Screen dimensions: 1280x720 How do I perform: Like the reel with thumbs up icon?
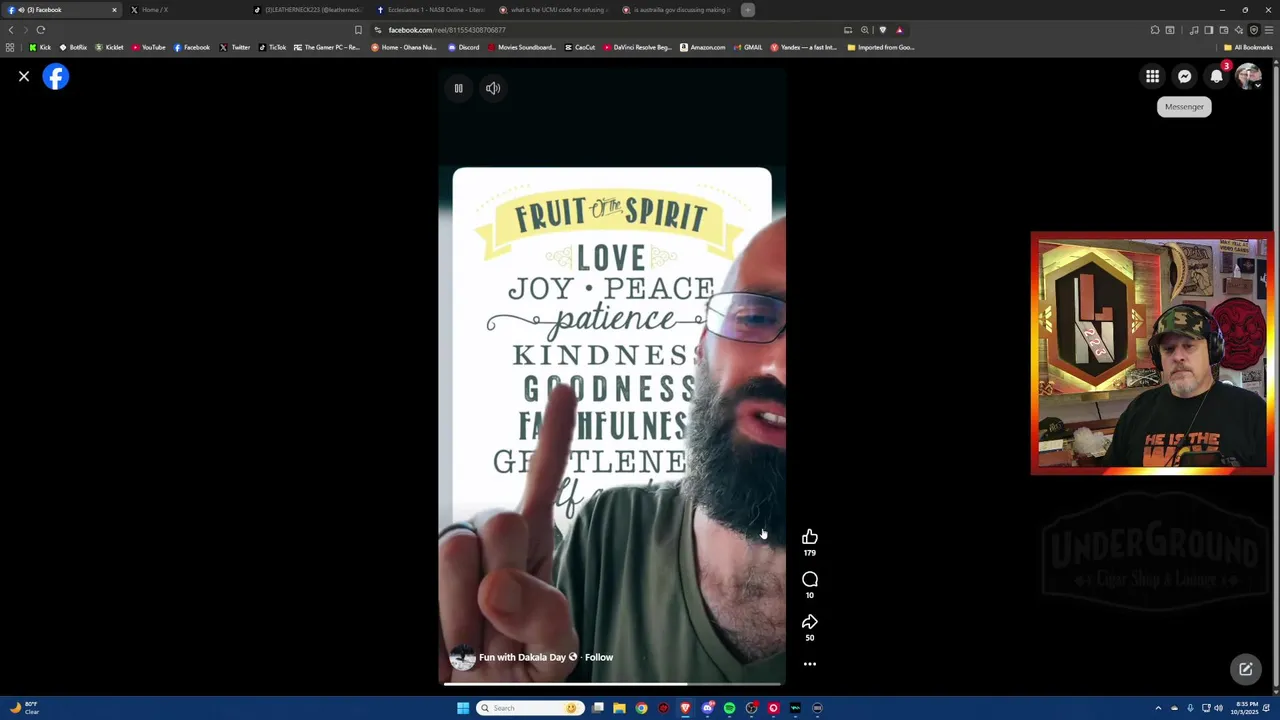pyautogui.click(x=810, y=537)
